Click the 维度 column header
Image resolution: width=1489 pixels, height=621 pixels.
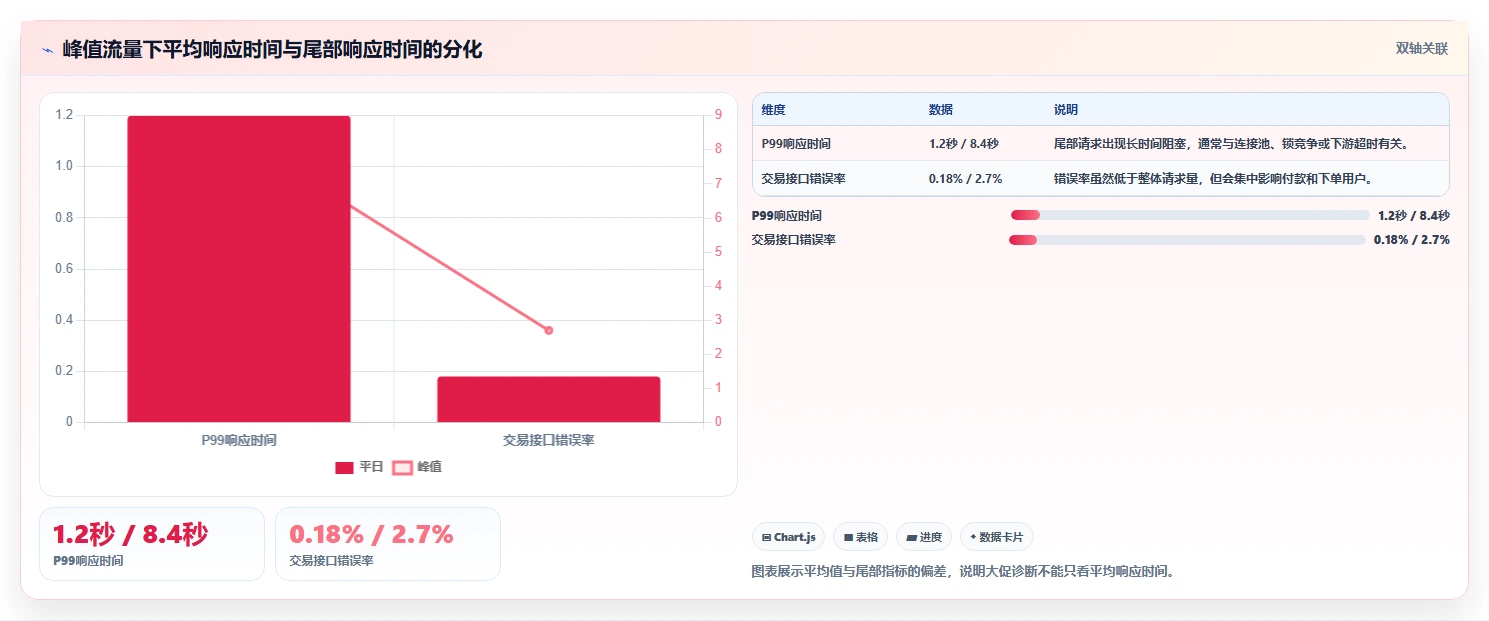coord(774,110)
